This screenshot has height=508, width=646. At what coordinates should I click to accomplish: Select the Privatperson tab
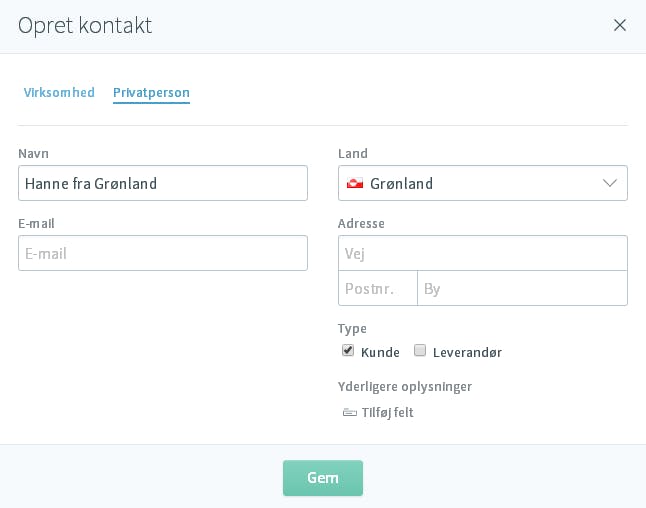click(151, 93)
